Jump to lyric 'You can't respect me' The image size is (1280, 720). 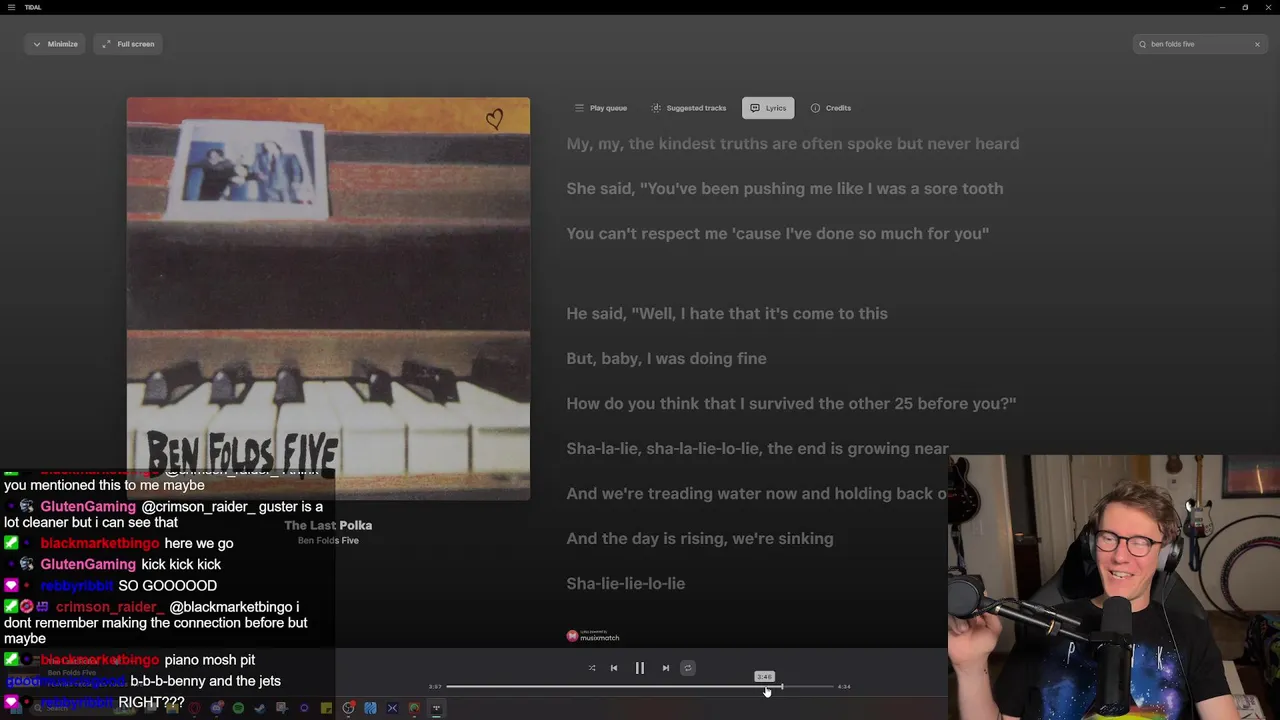pyautogui.click(x=778, y=234)
